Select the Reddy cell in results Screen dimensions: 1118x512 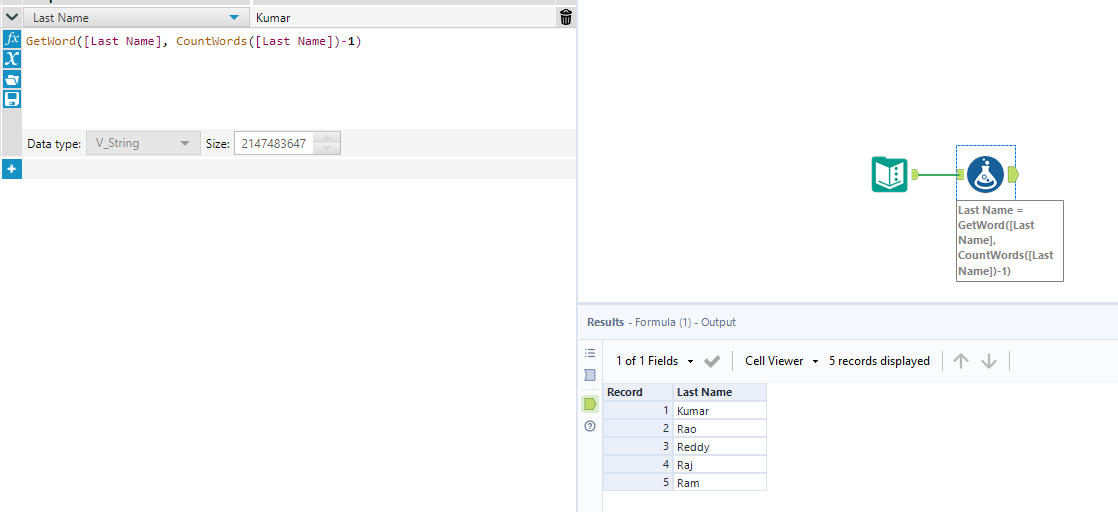(719, 447)
